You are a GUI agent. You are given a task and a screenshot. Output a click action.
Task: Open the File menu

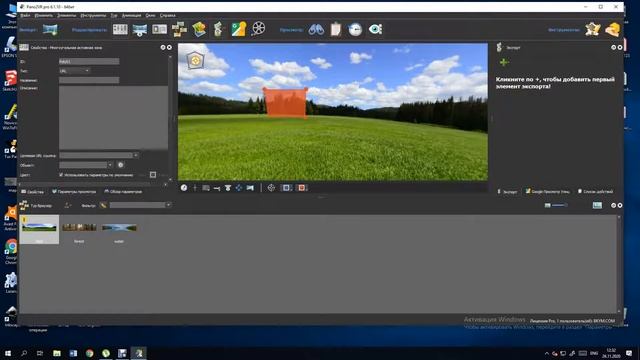[25, 16]
